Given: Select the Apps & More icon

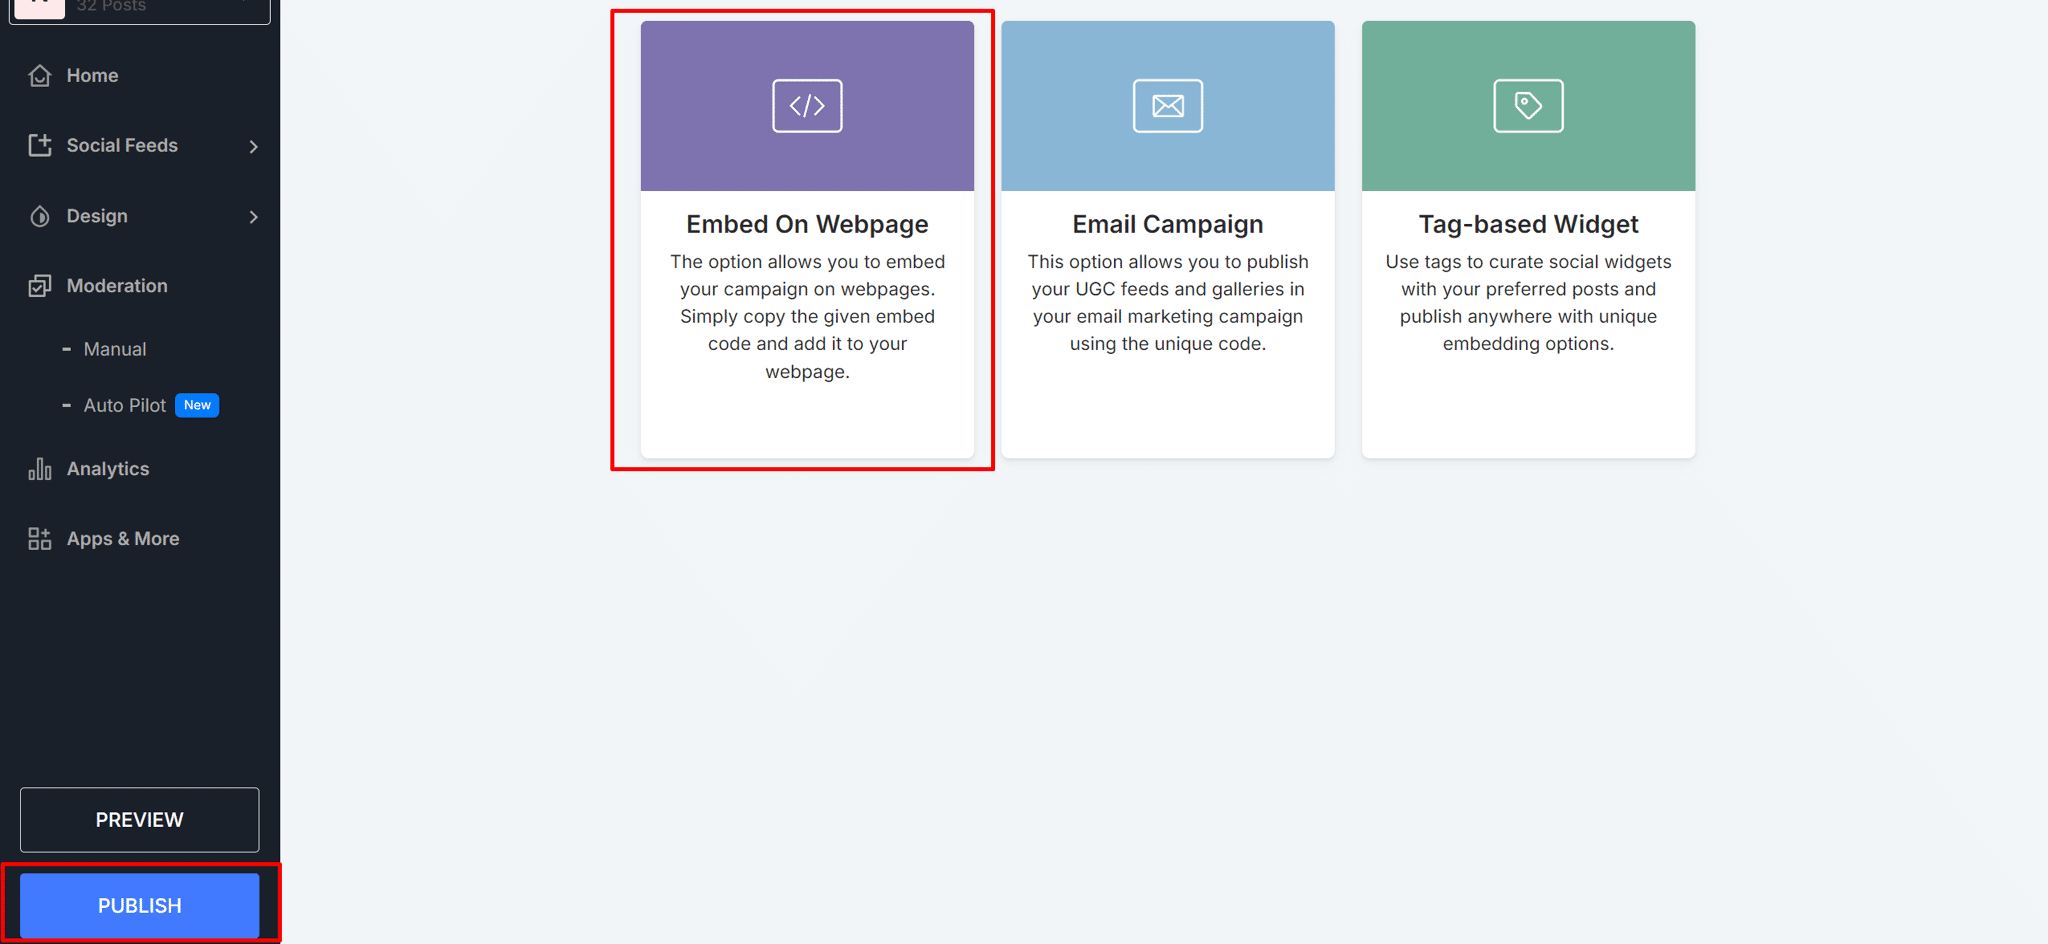Looking at the screenshot, I should tap(38, 538).
